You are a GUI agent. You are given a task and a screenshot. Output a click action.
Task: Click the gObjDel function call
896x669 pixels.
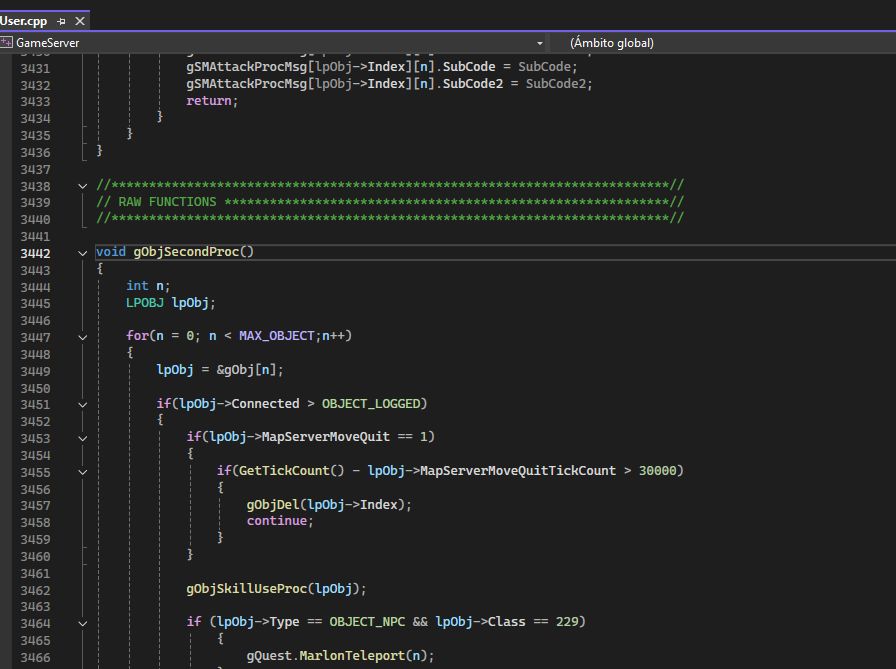pos(273,505)
